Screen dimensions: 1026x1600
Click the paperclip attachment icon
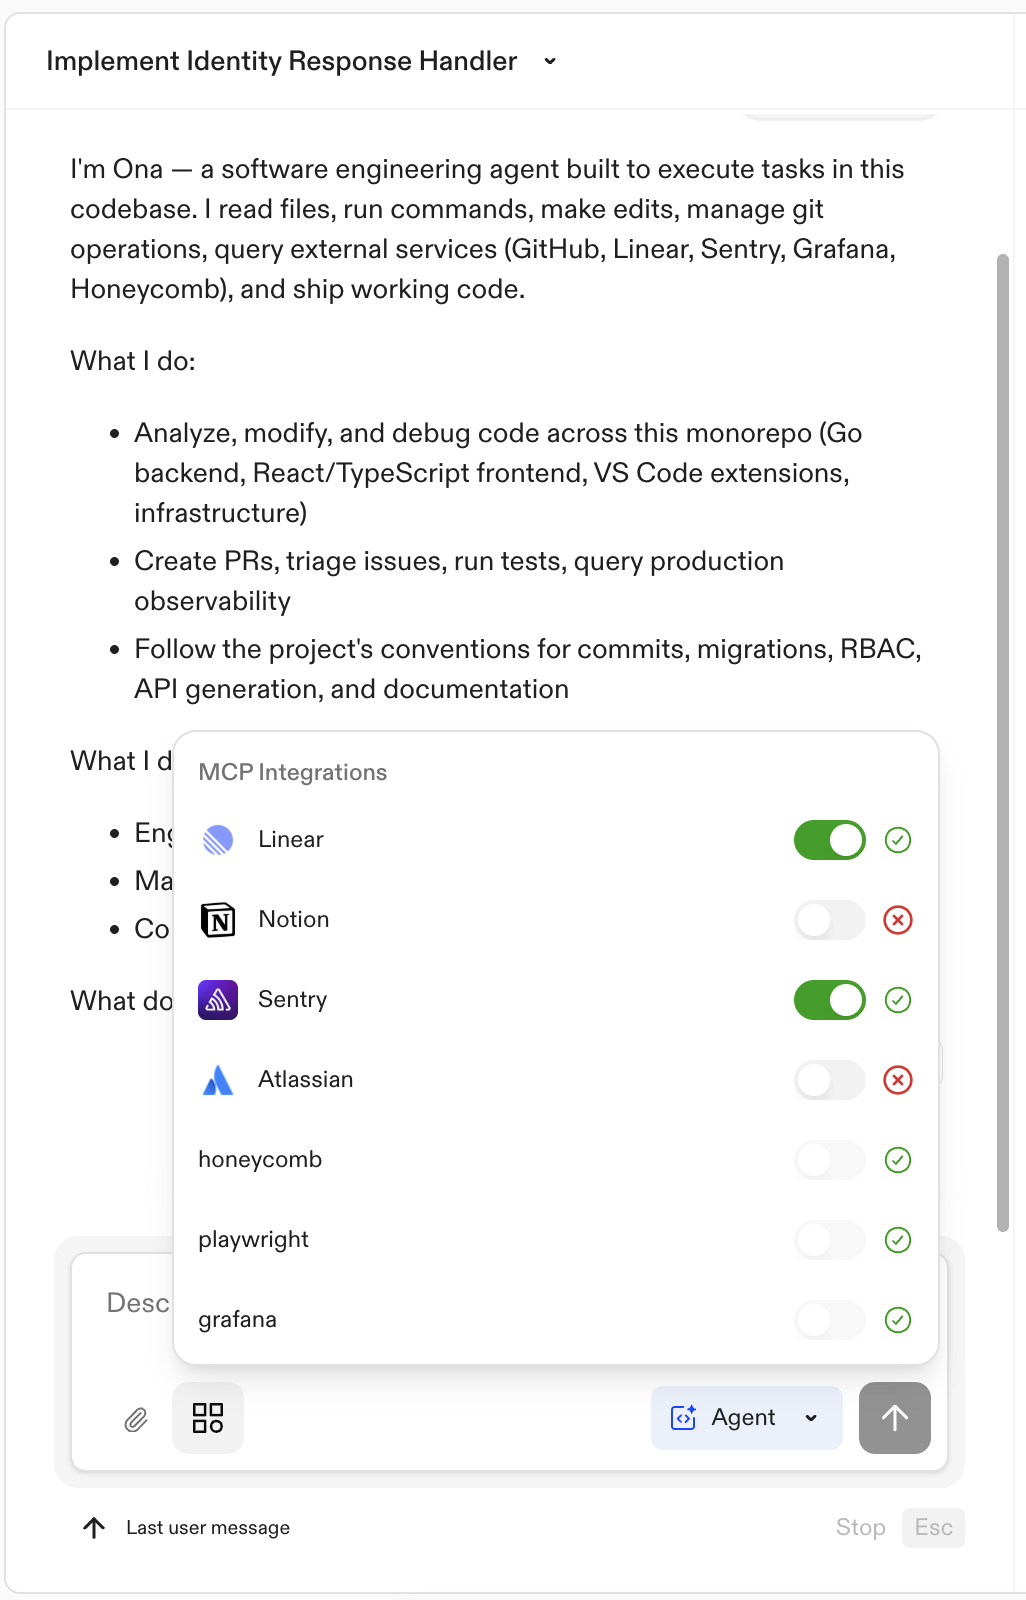pyautogui.click(x=135, y=1418)
